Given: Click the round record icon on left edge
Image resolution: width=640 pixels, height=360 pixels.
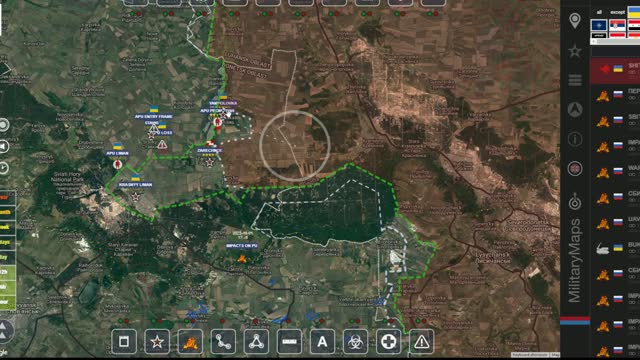Looking at the screenshot, I should tap(4, 124).
